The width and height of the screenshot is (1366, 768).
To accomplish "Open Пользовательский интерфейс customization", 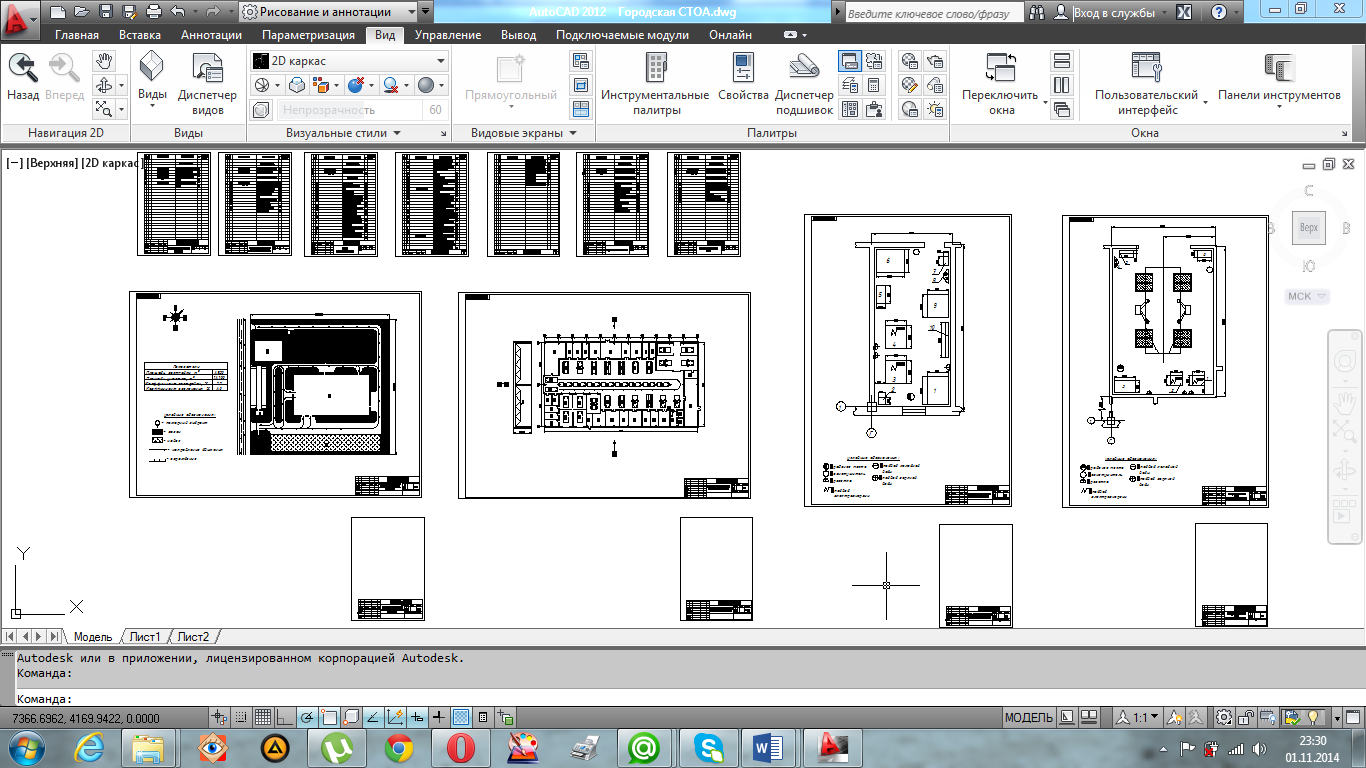I will pos(1146,83).
